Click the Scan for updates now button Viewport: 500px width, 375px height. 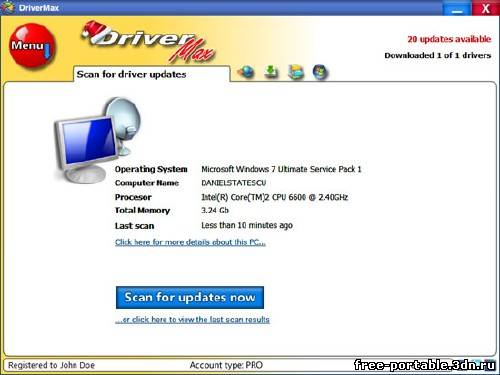click(x=190, y=297)
